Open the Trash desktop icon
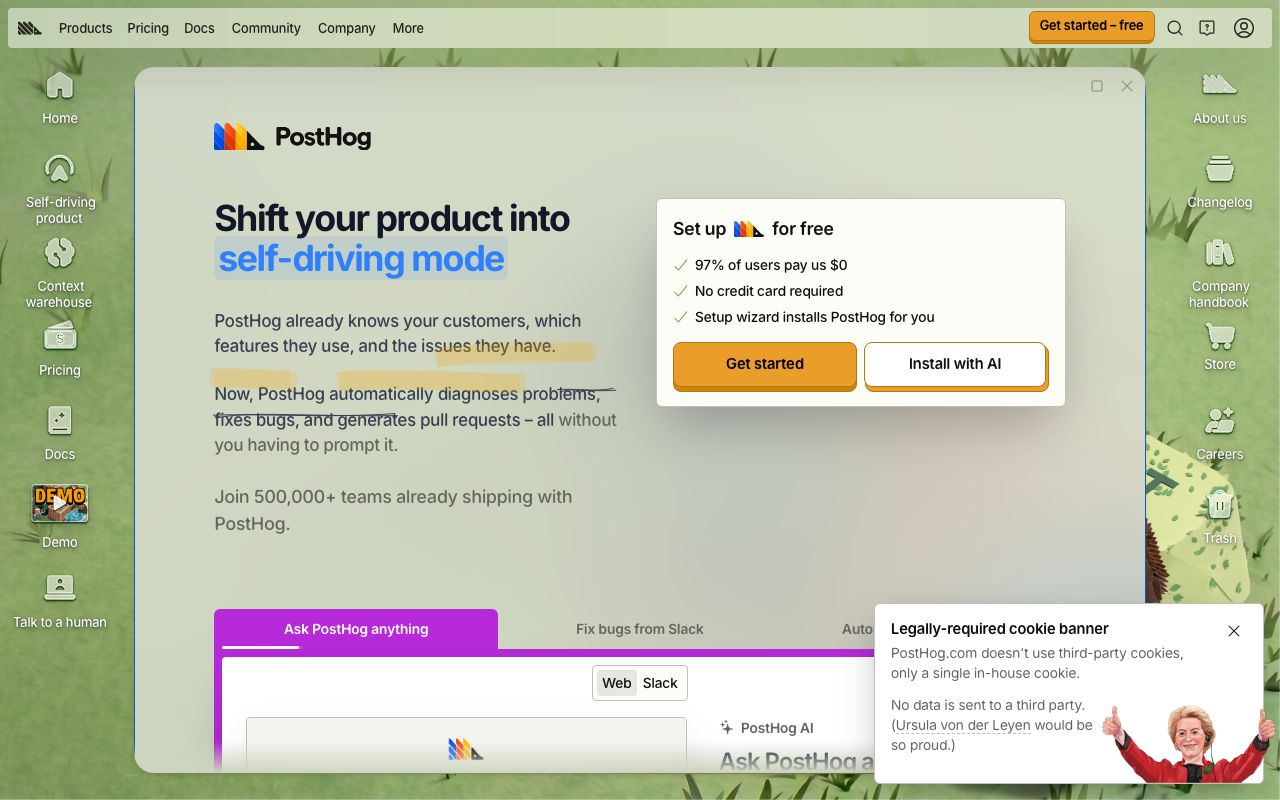The width and height of the screenshot is (1280, 800). pyautogui.click(x=1220, y=517)
